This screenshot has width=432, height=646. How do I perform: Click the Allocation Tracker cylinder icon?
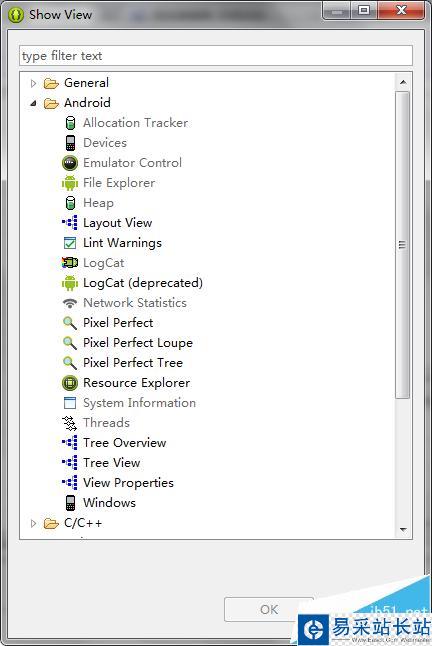[70, 123]
